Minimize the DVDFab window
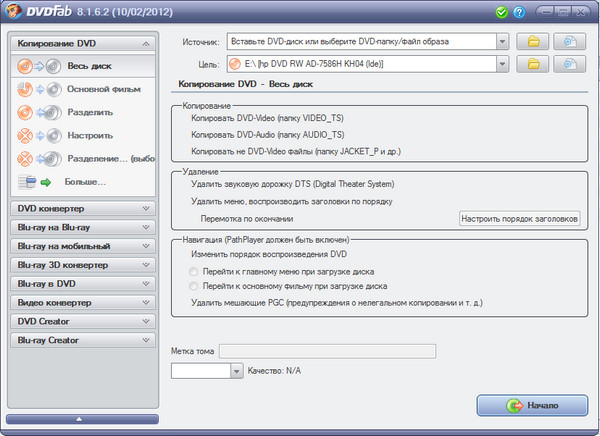600x436 pixels. (545, 12)
